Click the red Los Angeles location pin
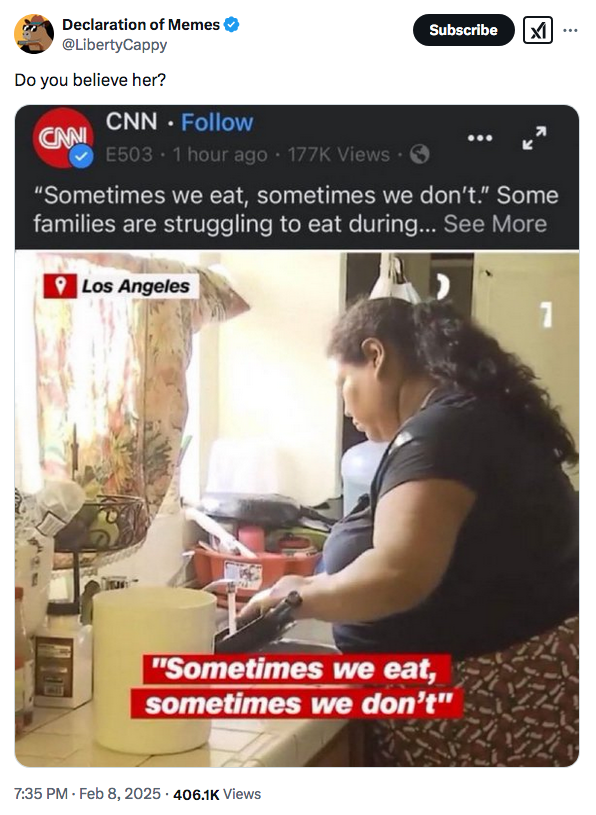 (x=60, y=286)
